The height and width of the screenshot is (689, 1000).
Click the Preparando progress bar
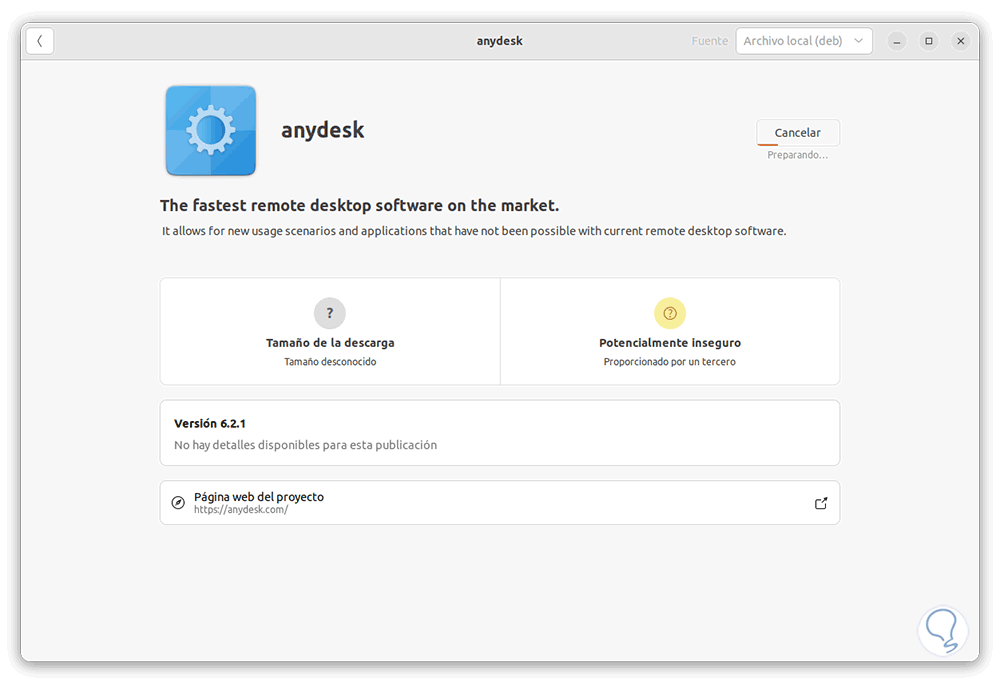pyautogui.click(x=797, y=145)
